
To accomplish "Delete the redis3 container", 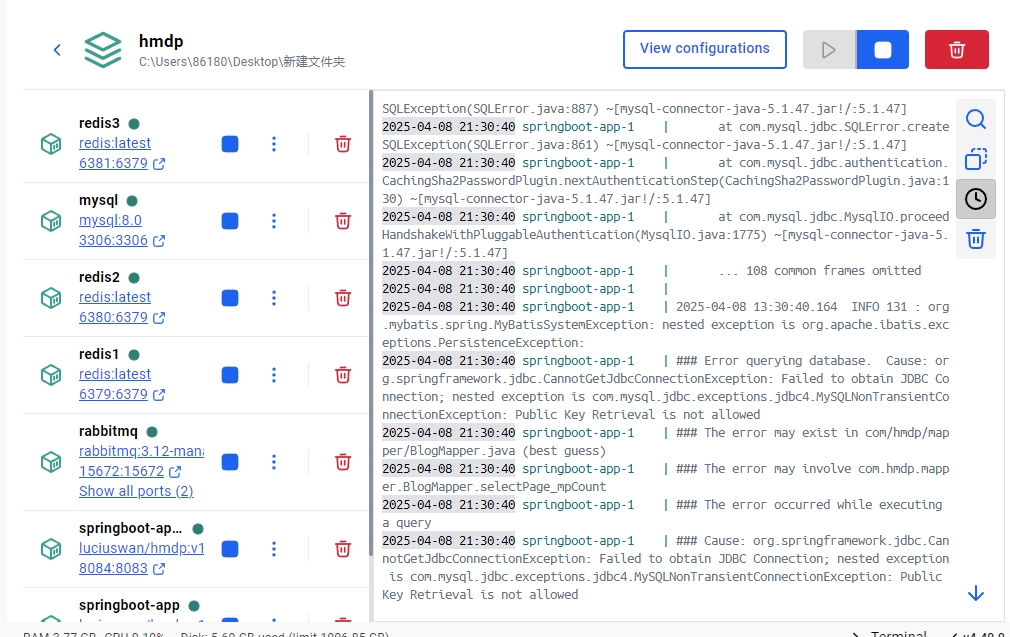I will [x=343, y=144].
